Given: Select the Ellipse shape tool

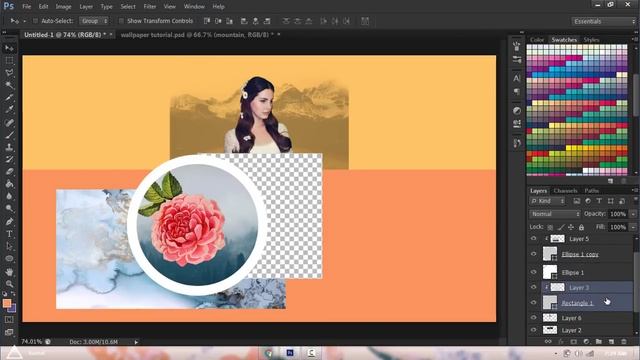Looking at the screenshot, I should 9,258.
